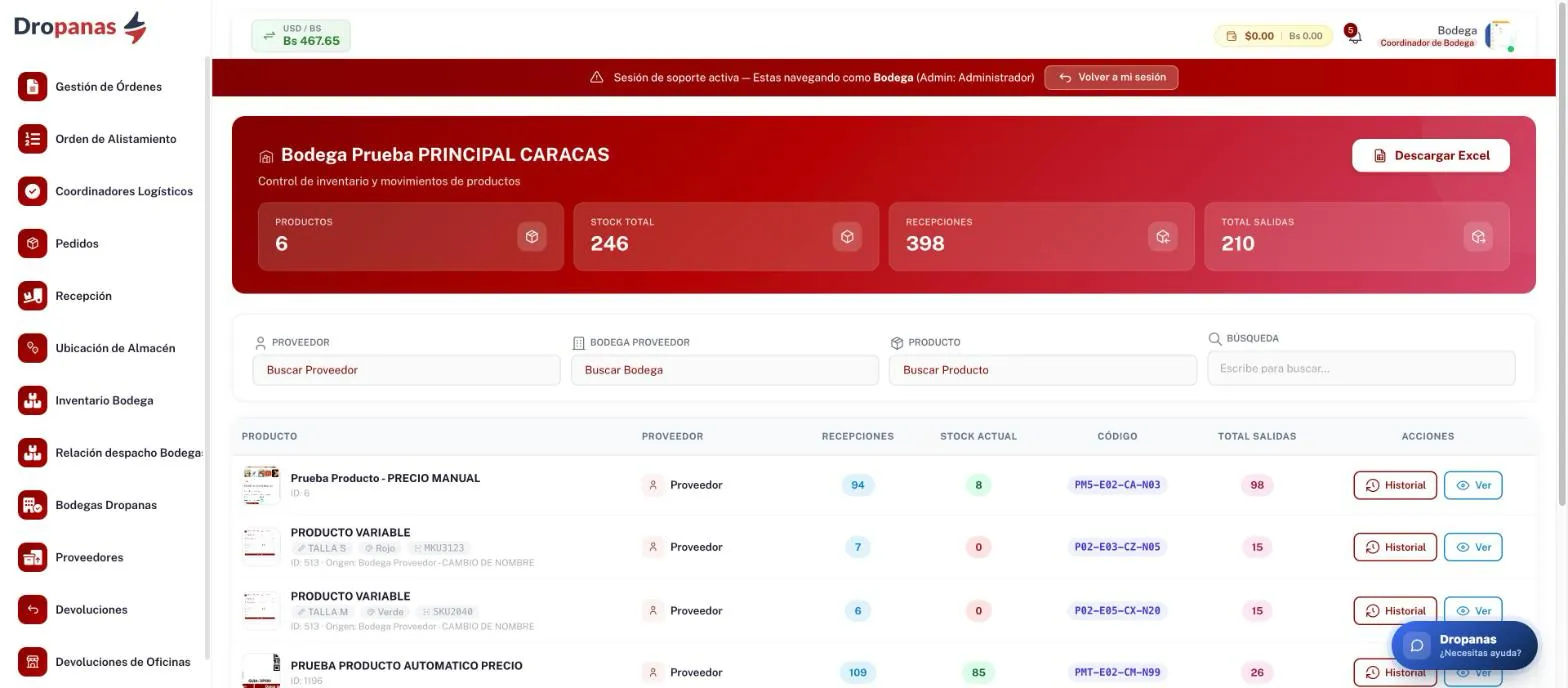1568x688 pixels.
Task: Go to Devoluciones menu item
Action: [x=91, y=610]
